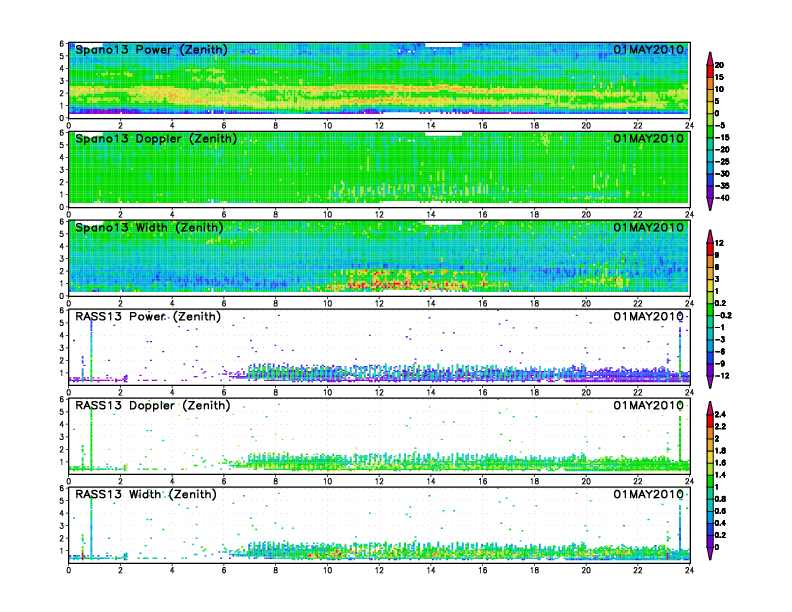Click the 01MAY2010 date in Spano13 Power panel
This screenshot has height=612, width=792.
[x=649, y=49]
